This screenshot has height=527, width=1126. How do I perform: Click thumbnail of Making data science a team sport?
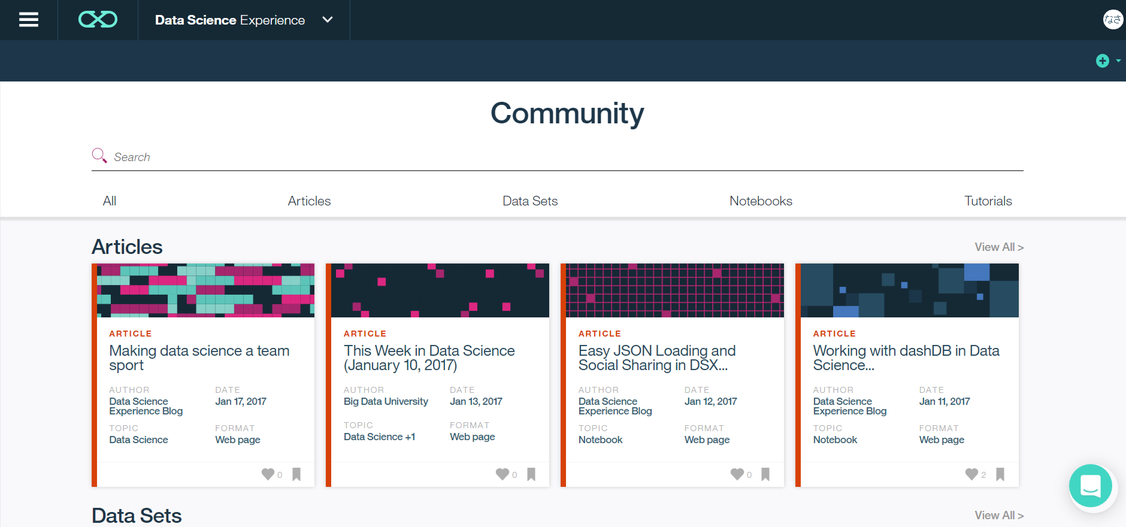(x=205, y=290)
